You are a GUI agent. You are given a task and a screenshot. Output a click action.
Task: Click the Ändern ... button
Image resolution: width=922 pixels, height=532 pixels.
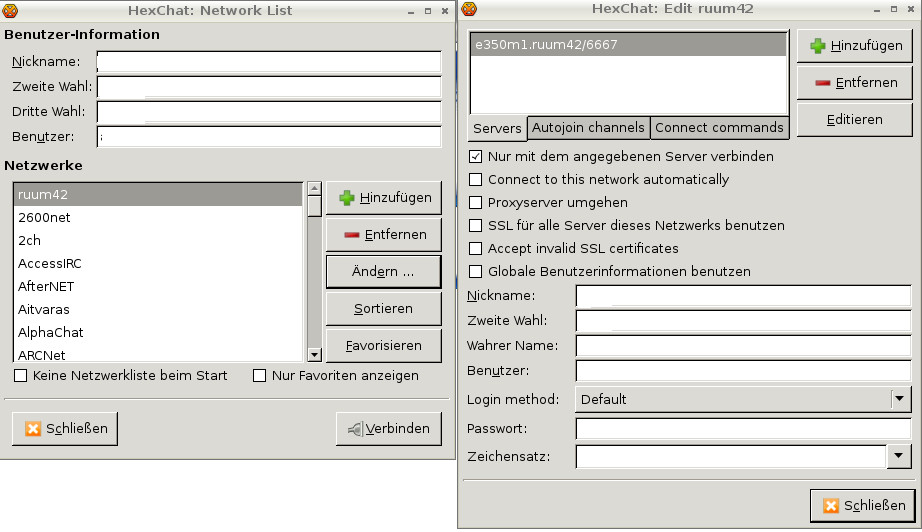click(x=384, y=272)
